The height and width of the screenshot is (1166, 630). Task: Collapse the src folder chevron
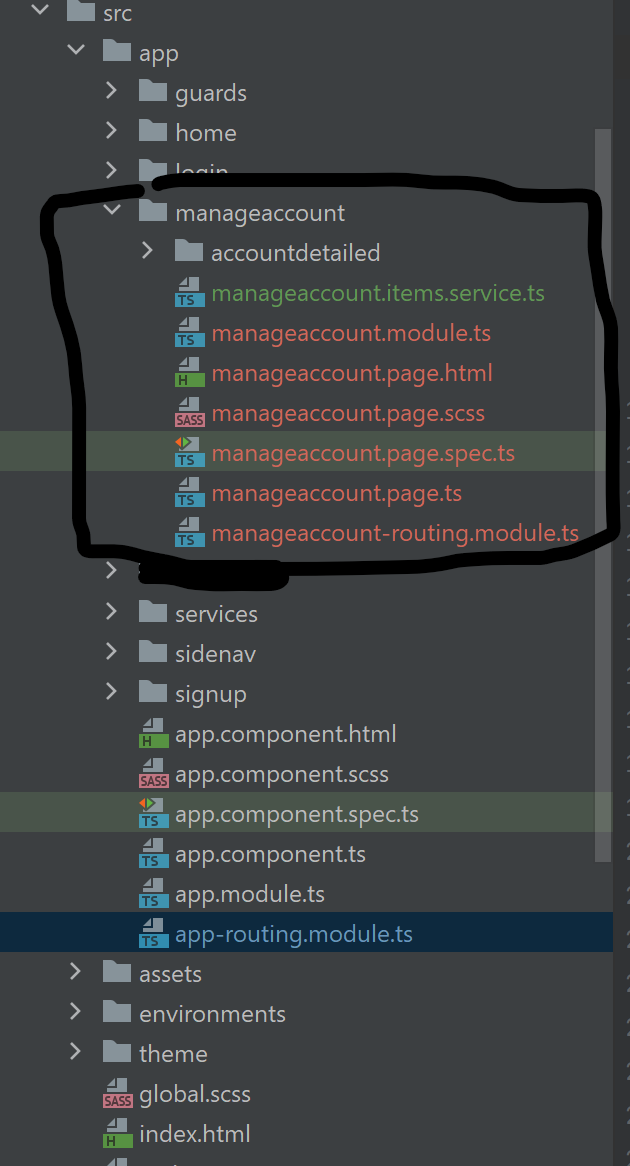coord(39,11)
